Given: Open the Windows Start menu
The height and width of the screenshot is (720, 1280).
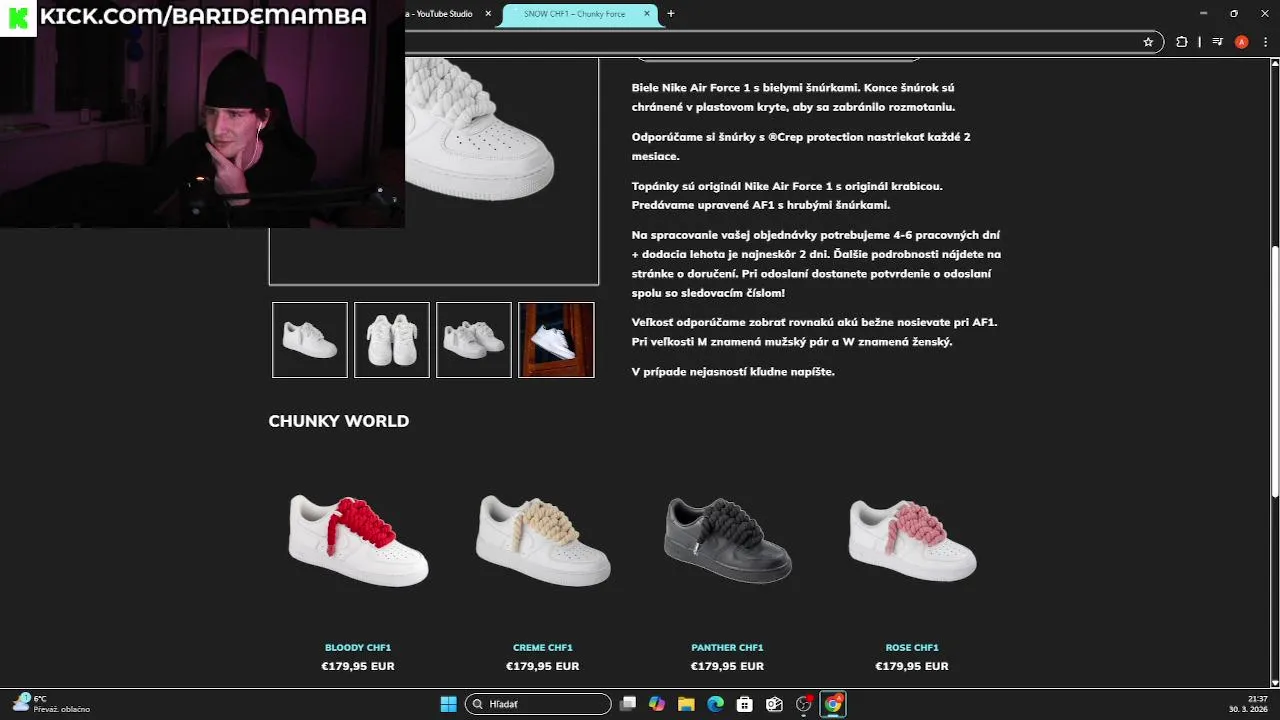Looking at the screenshot, I should [x=448, y=704].
